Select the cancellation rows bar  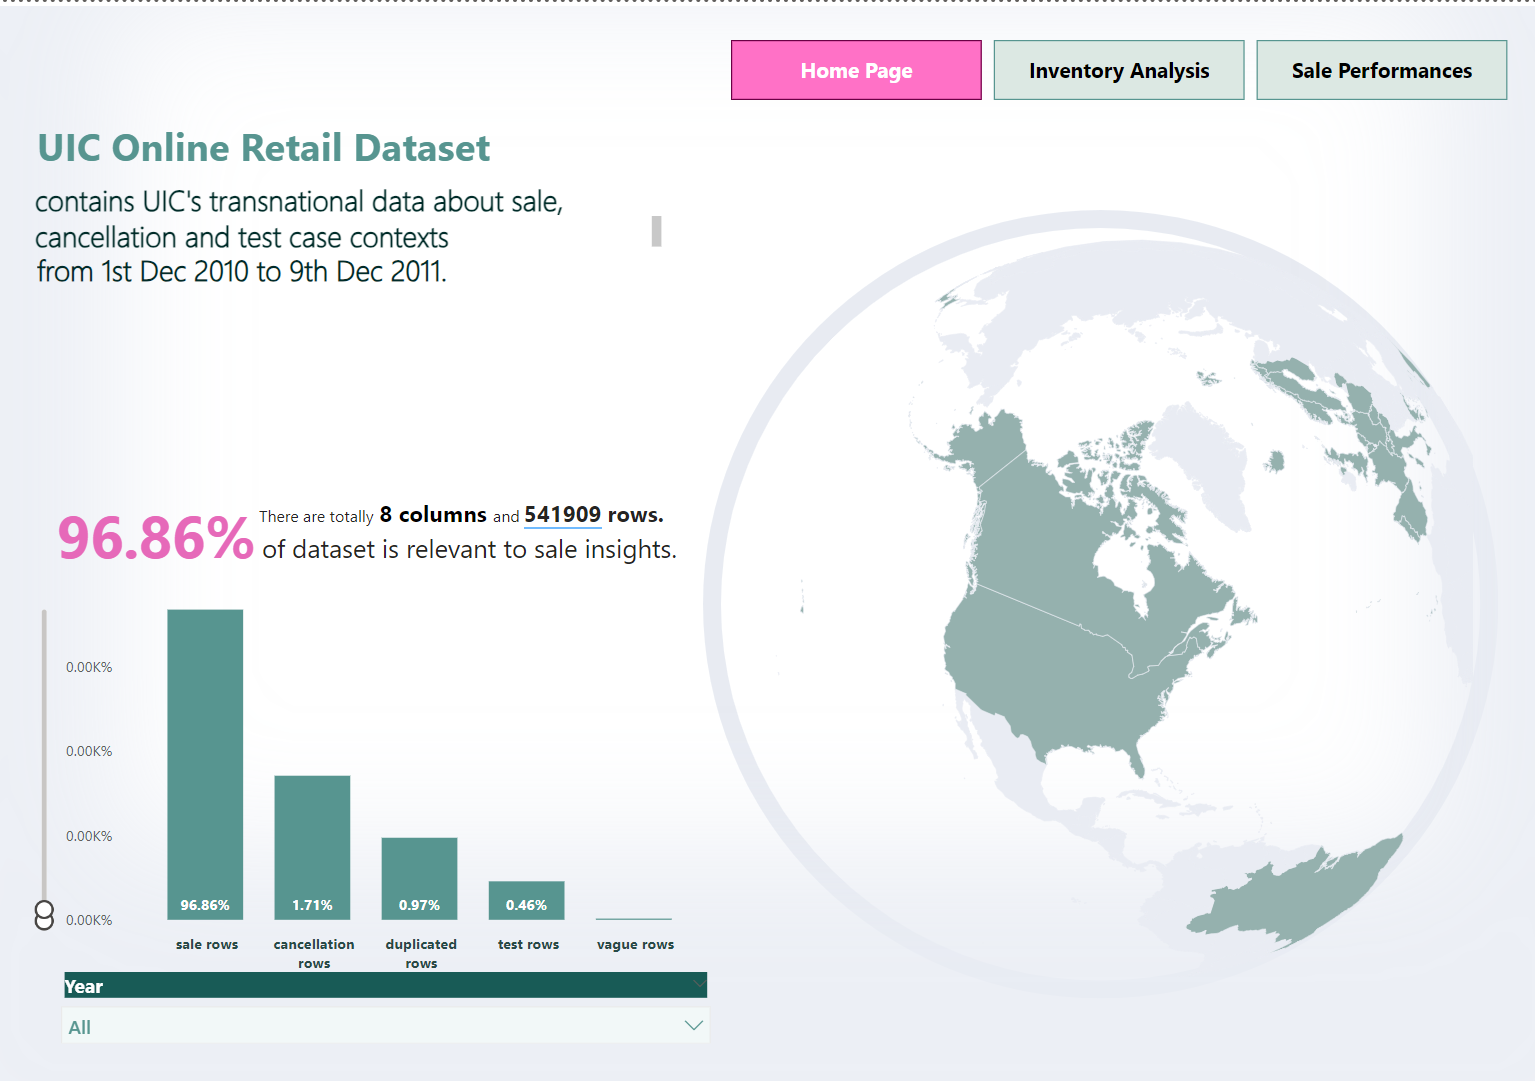312,845
